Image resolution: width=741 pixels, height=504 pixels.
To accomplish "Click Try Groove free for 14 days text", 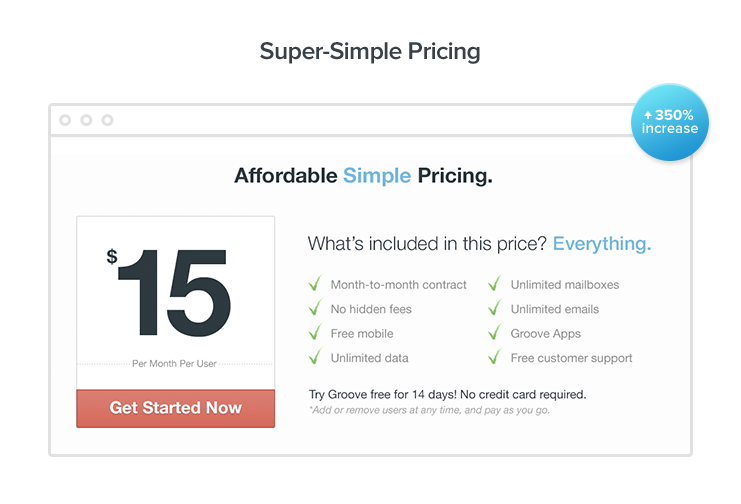I will 448,394.
